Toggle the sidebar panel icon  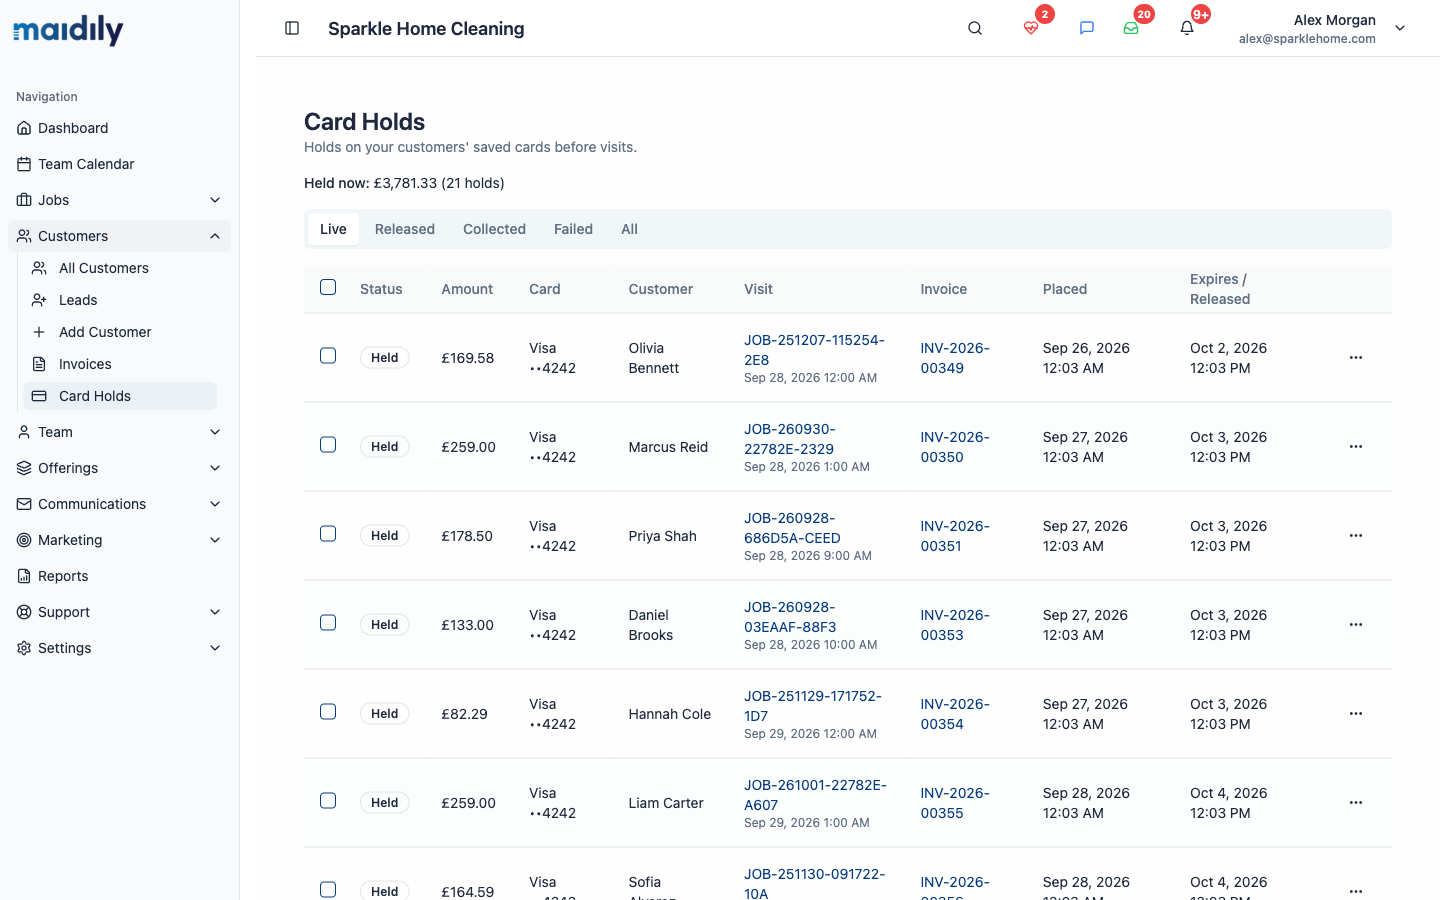click(292, 28)
